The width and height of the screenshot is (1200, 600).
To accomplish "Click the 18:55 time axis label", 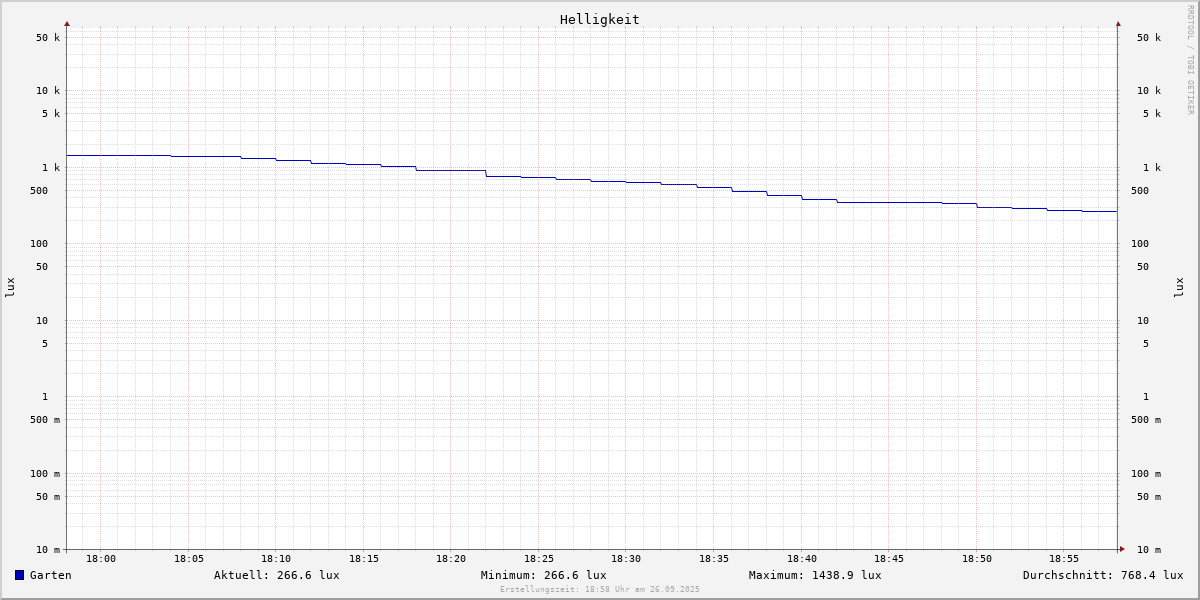I will pos(1064,559).
